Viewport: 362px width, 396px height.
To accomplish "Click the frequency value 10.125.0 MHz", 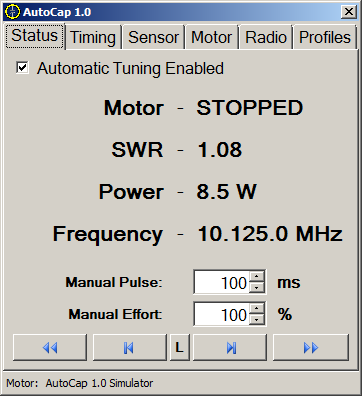I will [x=270, y=234].
